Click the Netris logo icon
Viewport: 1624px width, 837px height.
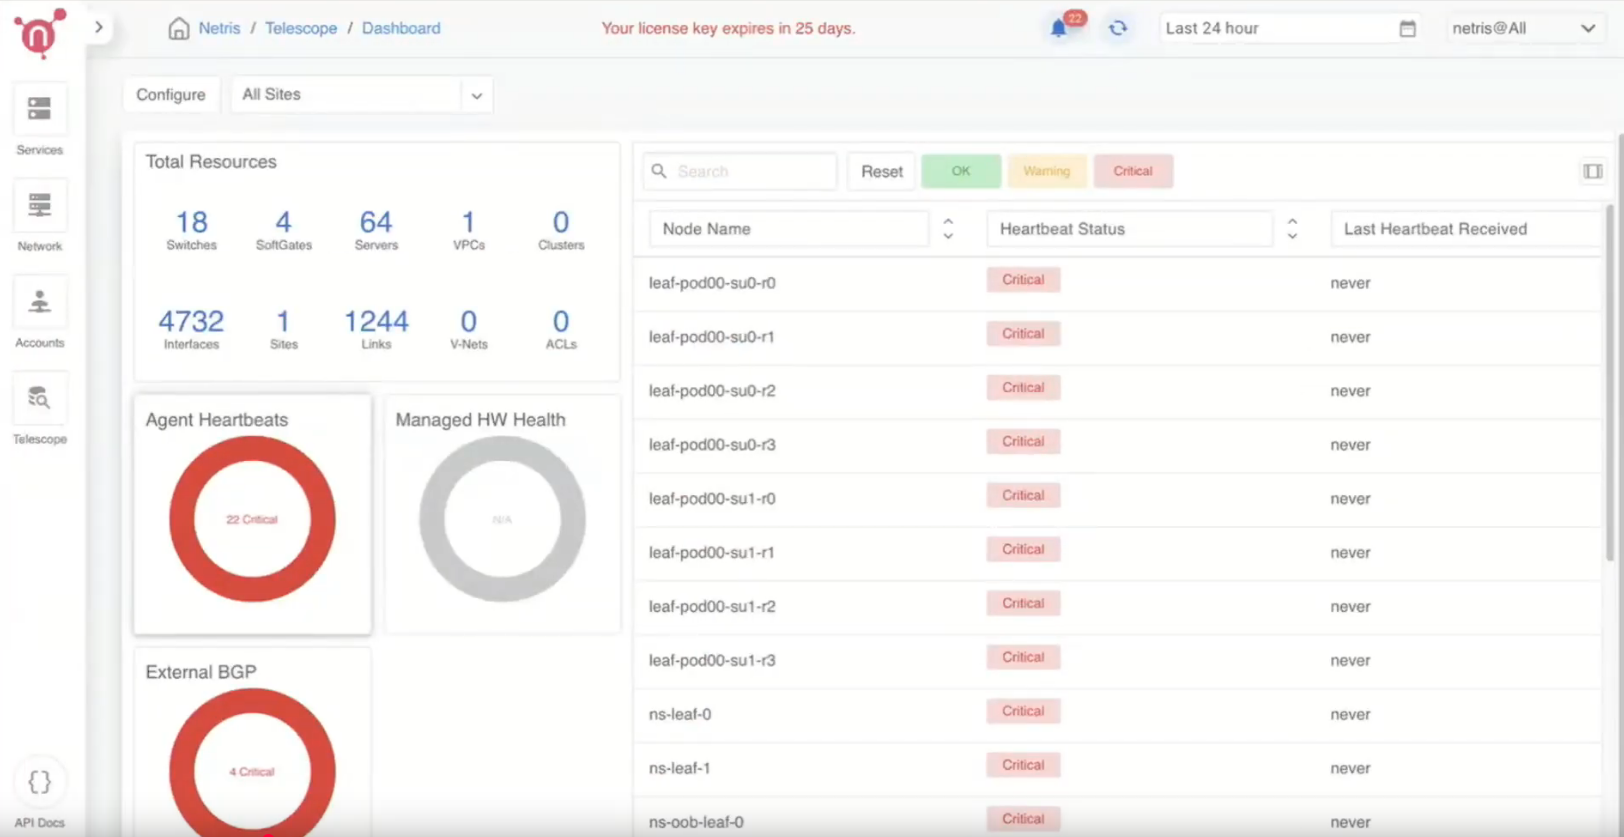(x=39, y=32)
